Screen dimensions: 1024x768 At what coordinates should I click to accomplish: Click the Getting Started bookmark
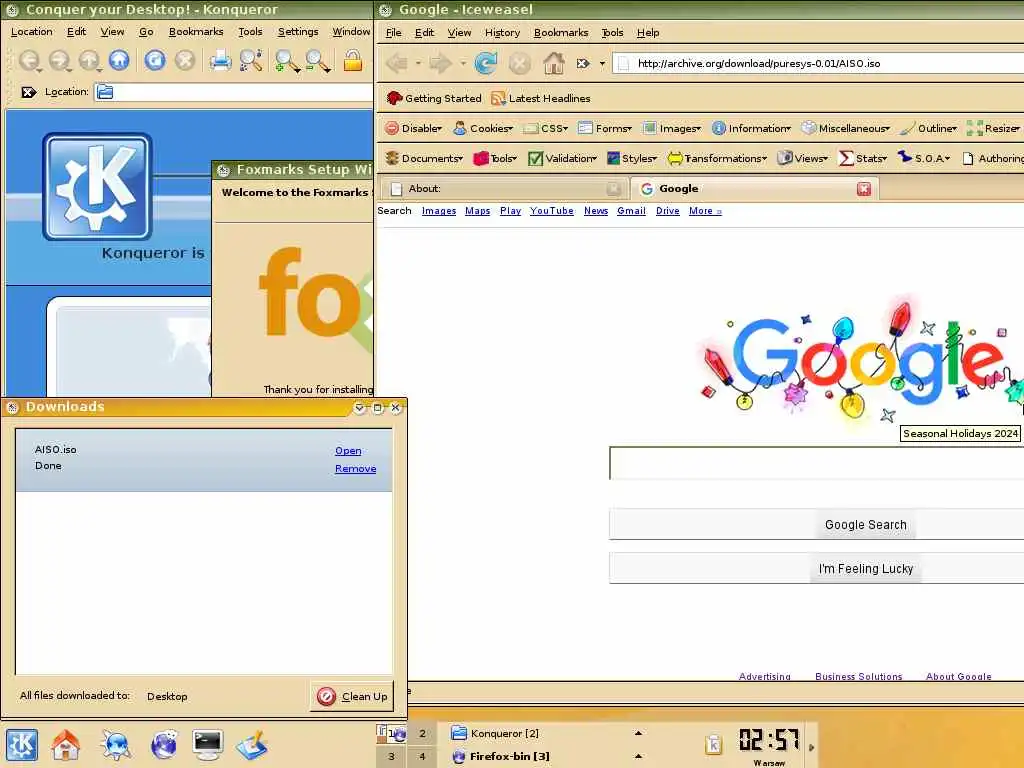[x=434, y=99]
